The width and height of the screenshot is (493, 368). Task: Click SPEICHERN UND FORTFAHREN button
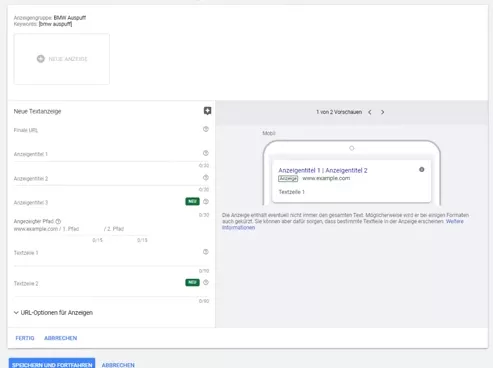click(x=52, y=364)
